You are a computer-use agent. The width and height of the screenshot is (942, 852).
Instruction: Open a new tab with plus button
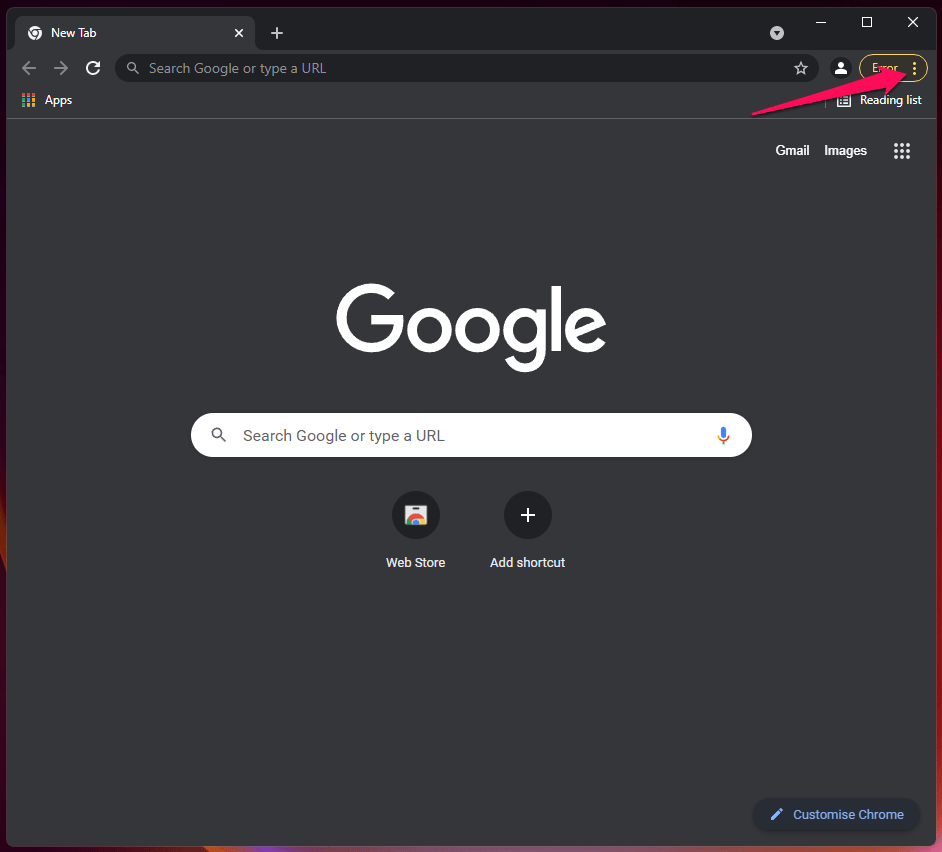[277, 33]
